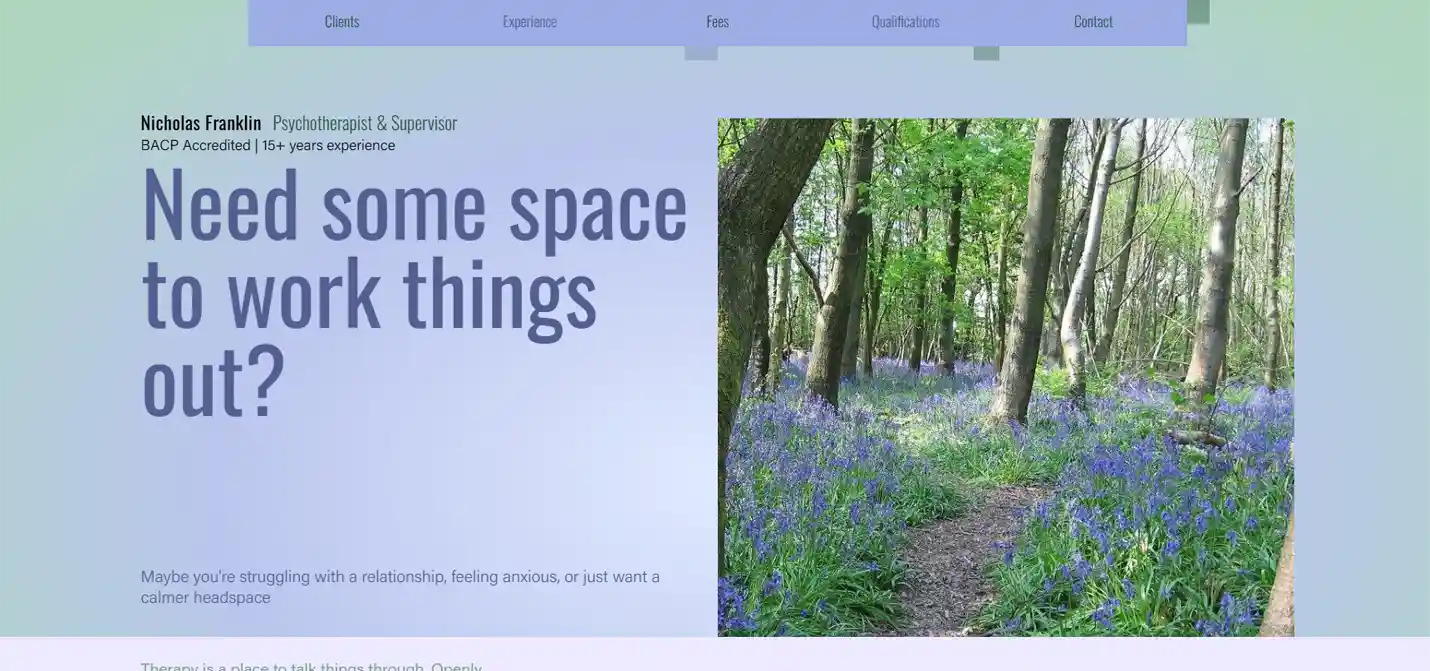The image size is (1430, 671).
Task: Select the Fees menu item
Action: coord(717,21)
